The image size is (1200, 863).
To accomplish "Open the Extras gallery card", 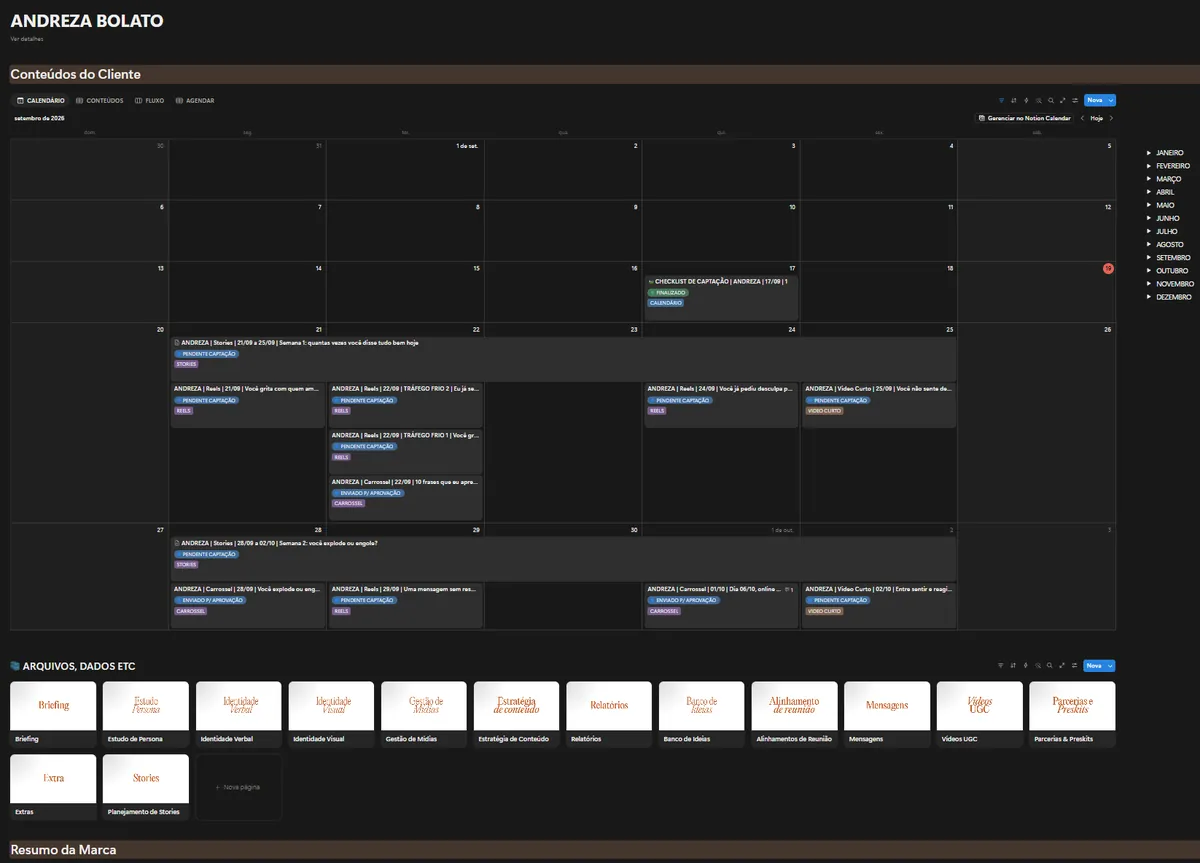I will click(53, 787).
